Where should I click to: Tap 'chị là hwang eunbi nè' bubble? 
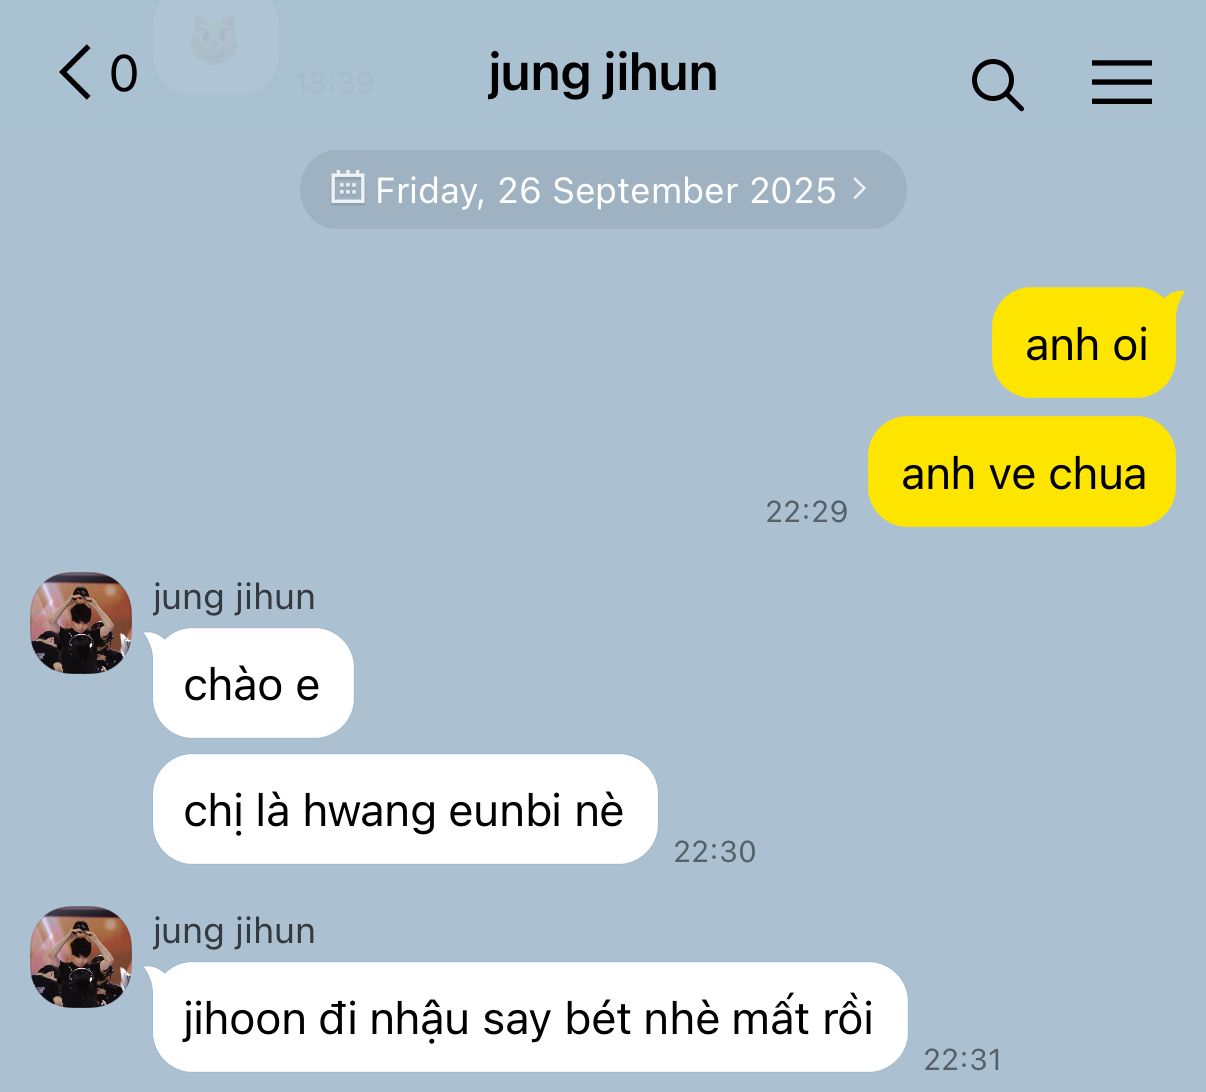click(405, 809)
